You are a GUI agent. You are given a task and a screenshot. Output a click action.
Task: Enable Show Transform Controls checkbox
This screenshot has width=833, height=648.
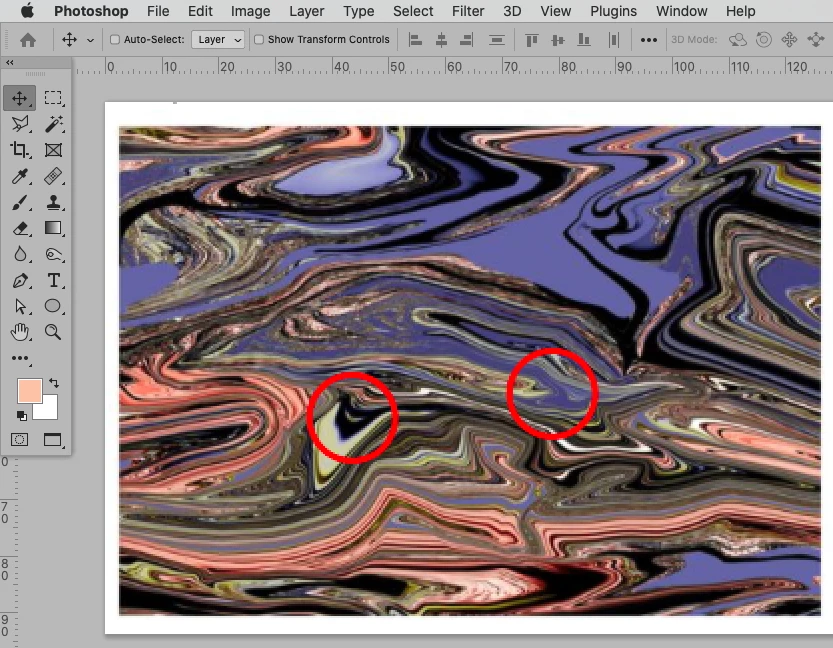pos(259,39)
